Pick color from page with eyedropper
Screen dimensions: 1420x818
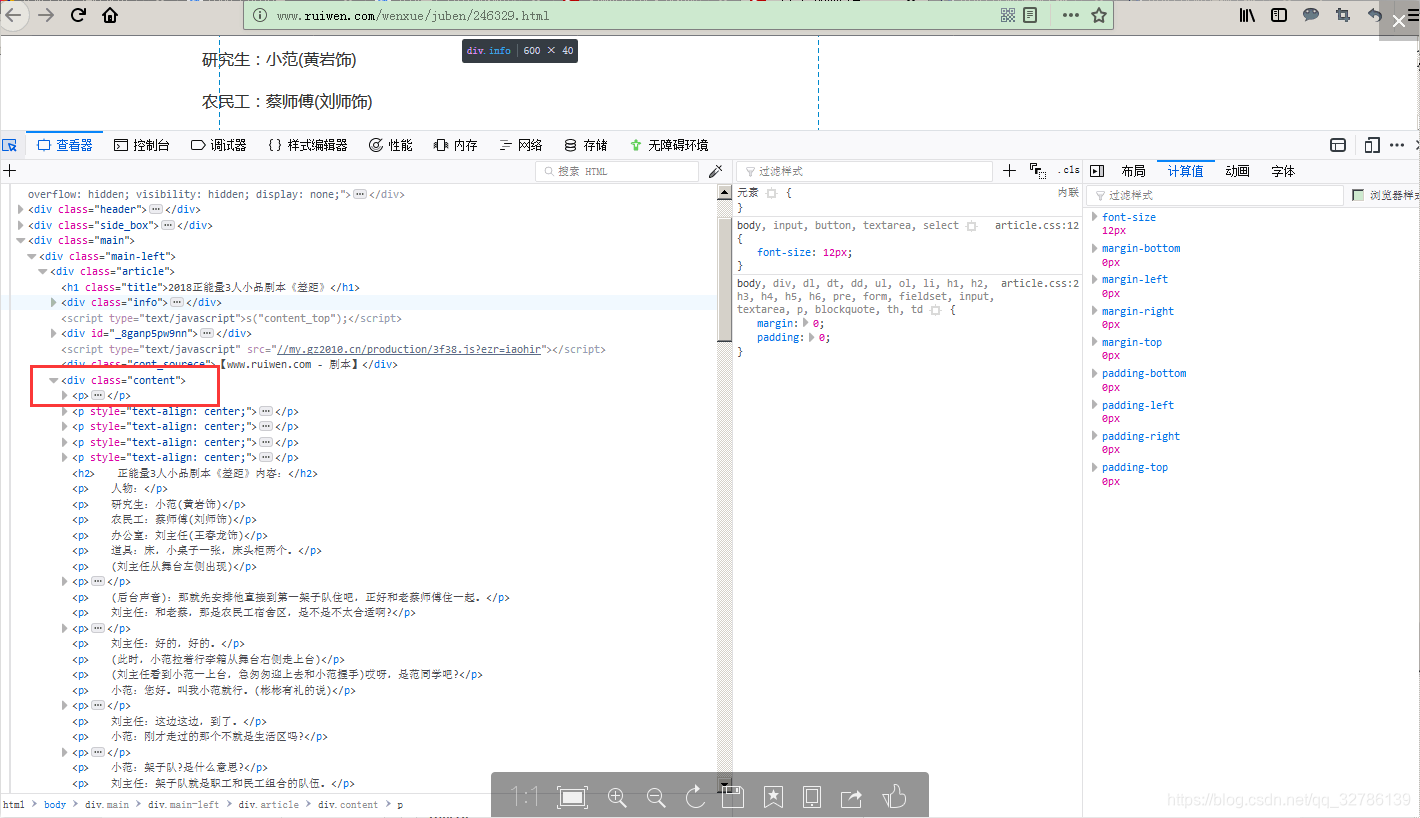point(715,171)
